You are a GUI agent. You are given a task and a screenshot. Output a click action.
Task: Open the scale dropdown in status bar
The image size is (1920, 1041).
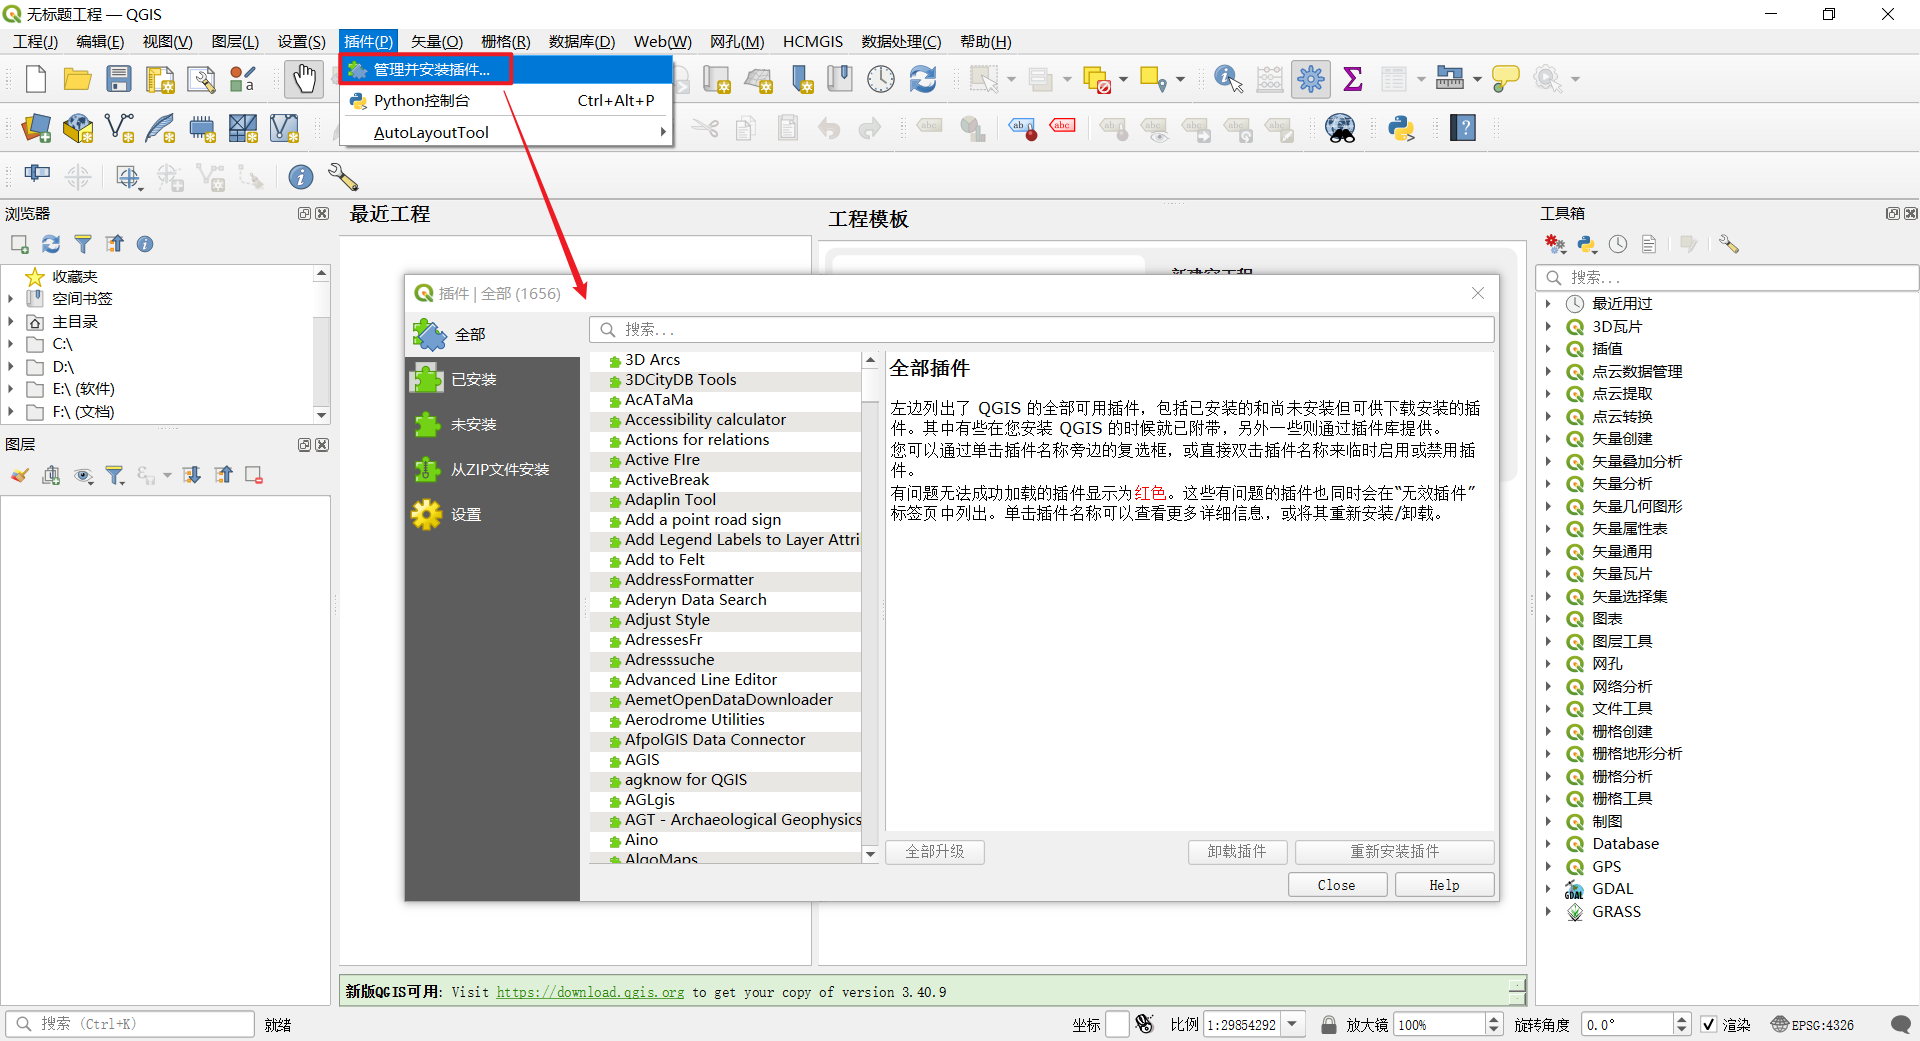1293,1024
